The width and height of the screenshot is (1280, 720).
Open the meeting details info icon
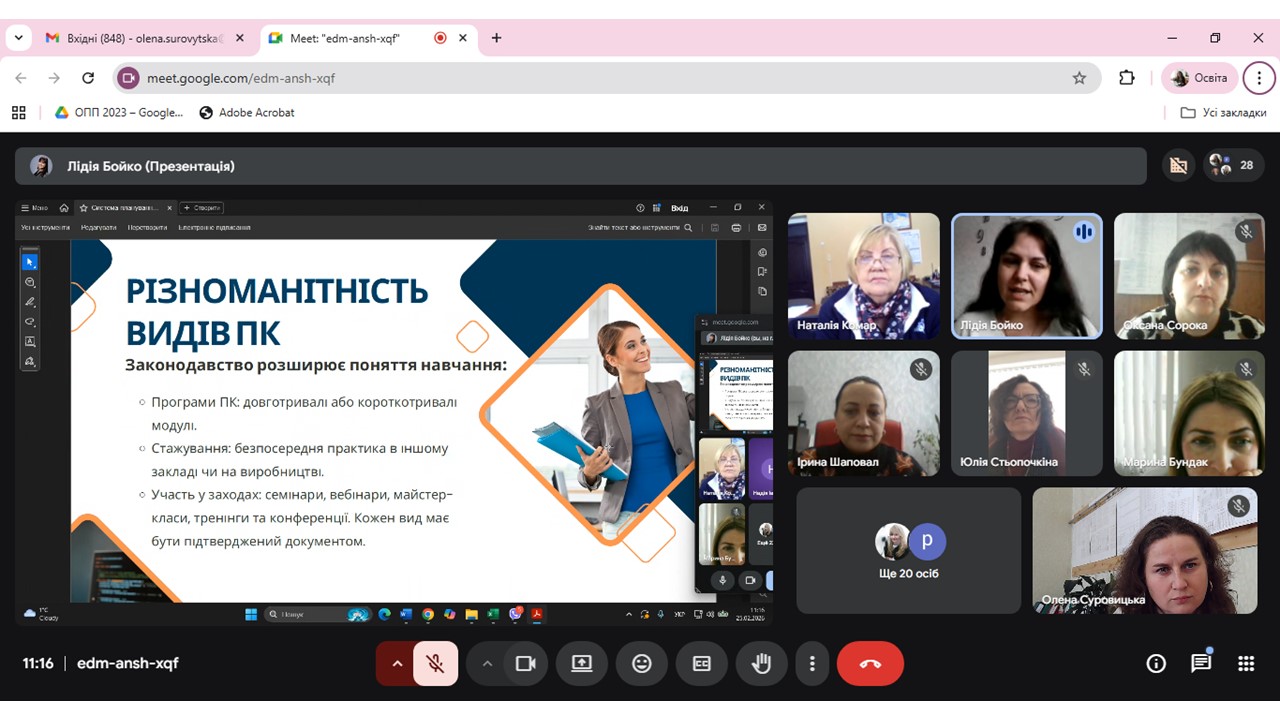click(1156, 664)
